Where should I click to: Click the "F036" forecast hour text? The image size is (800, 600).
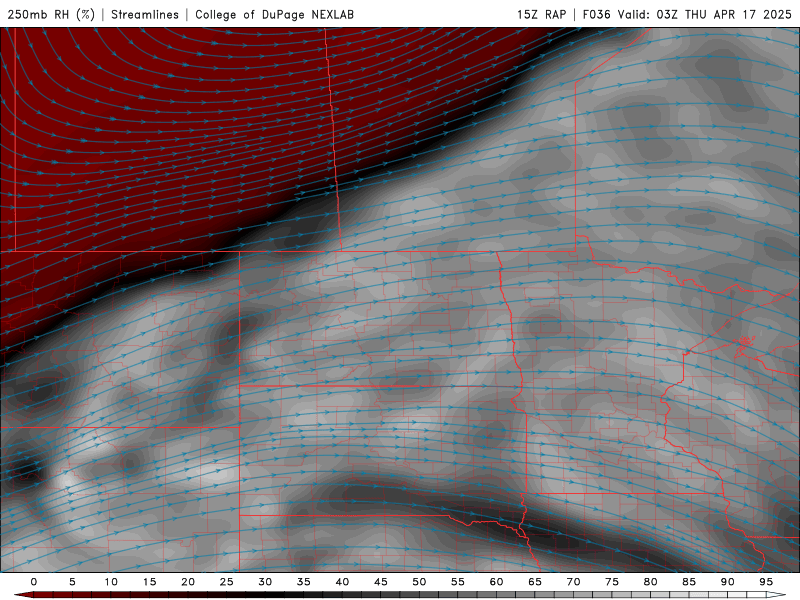[596, 14]
